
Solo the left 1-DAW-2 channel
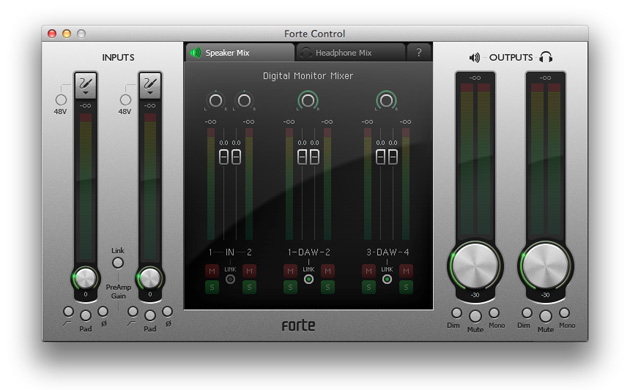click(x=290, y=287)
